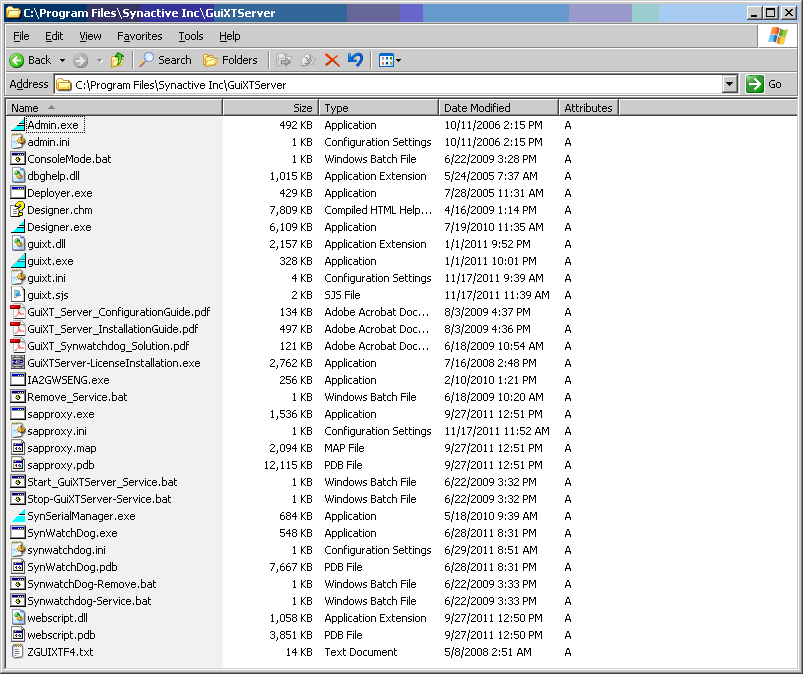Sort files by Attributes column header

pos(589,108)
